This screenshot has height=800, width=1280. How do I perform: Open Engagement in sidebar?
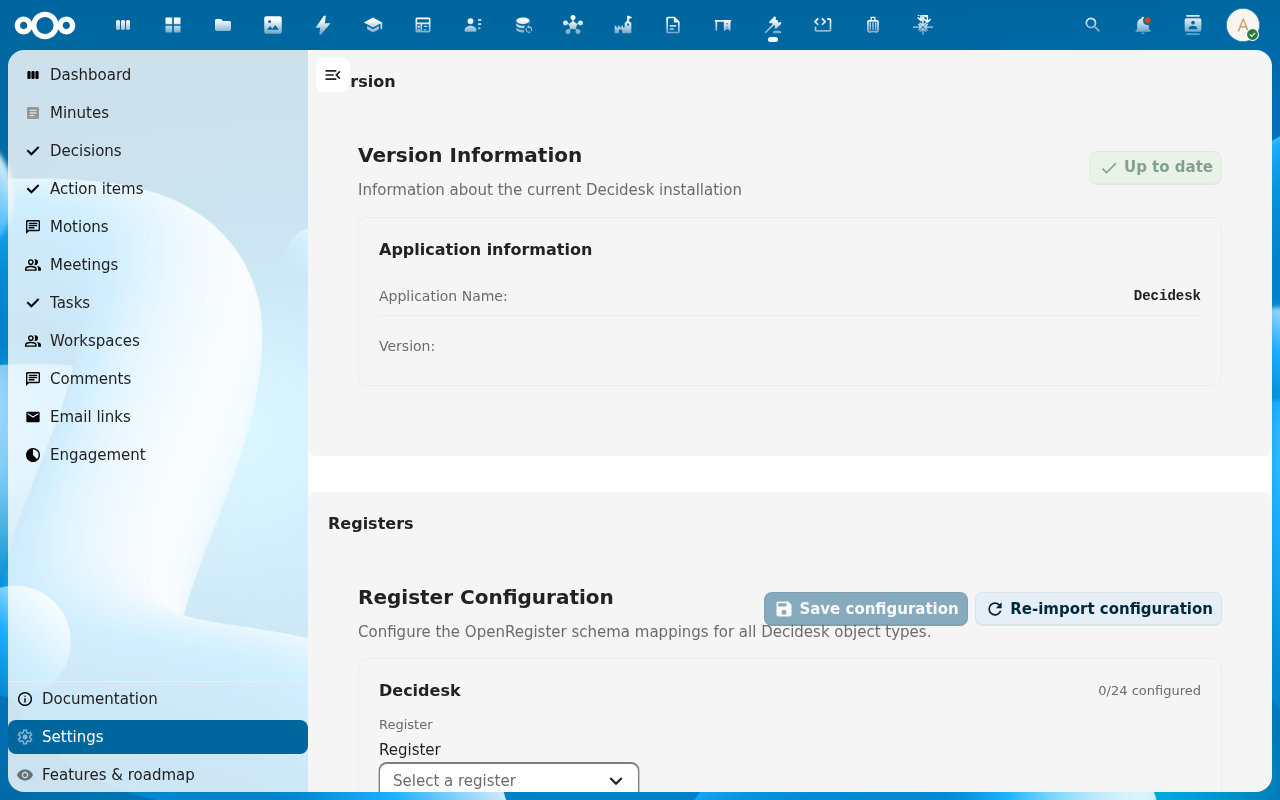158,455
